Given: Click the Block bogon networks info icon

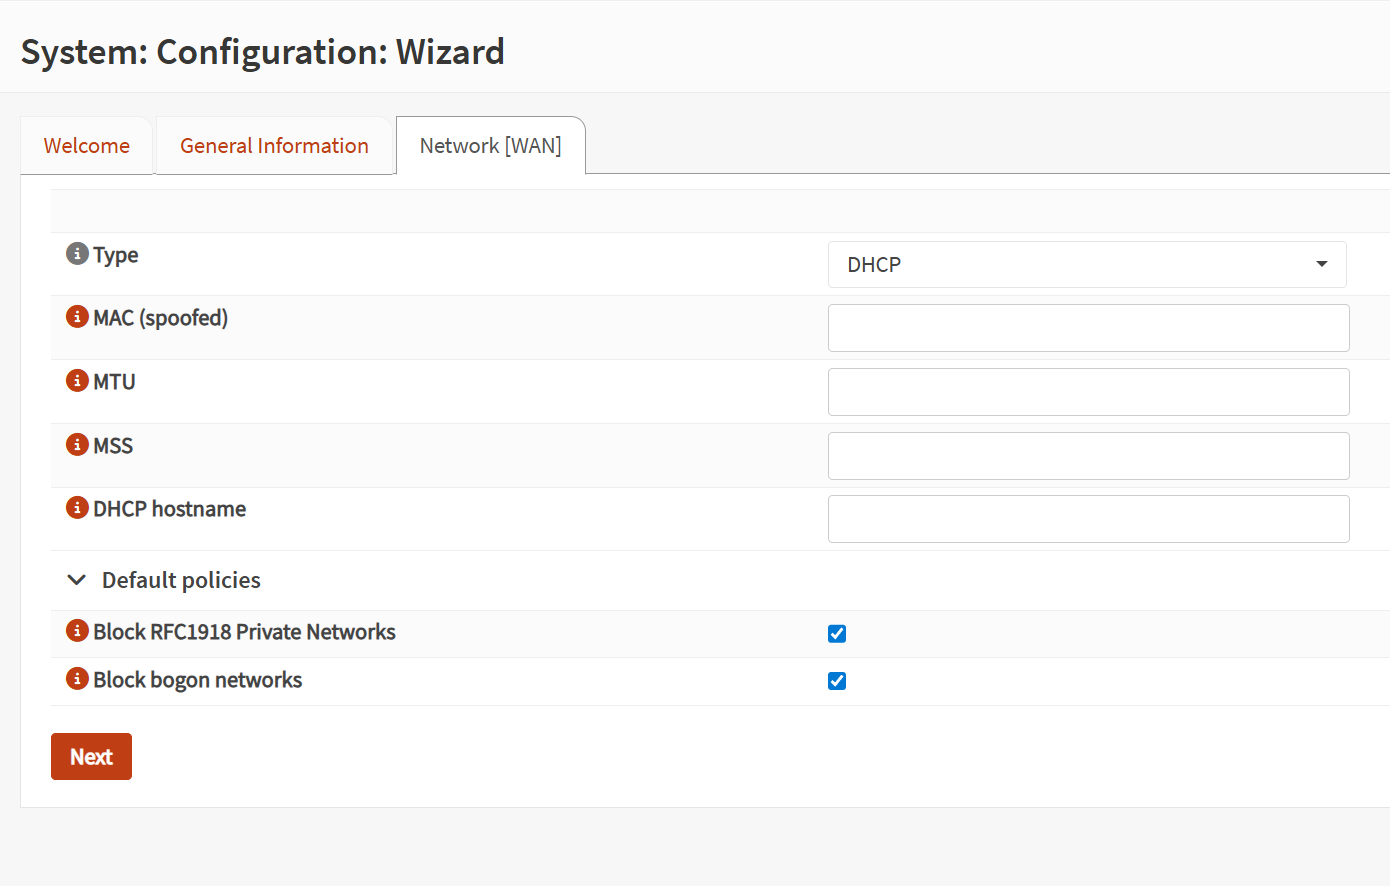Looking at the screenshot, I should (x=77, y=679).
